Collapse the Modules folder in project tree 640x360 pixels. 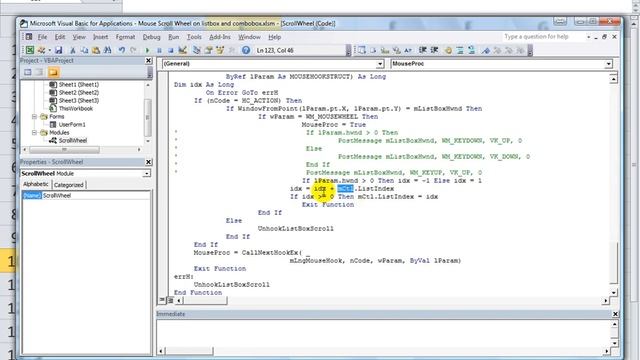pyautogui.click(x=35, y=133)
